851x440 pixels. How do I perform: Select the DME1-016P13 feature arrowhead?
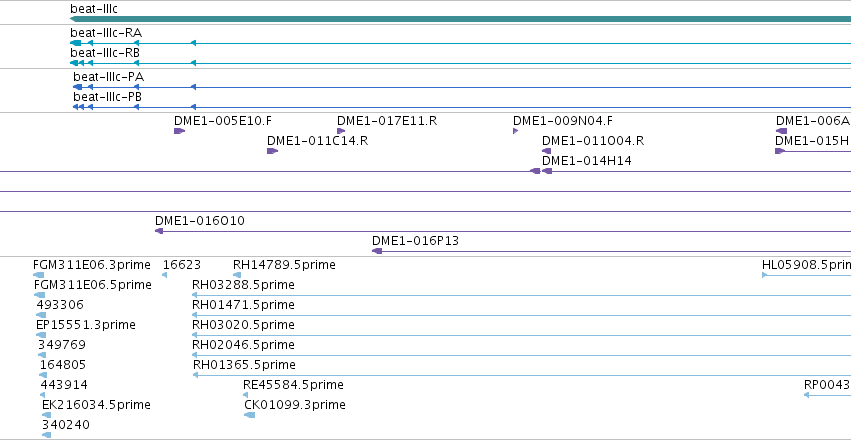click(x=377, y=251)
